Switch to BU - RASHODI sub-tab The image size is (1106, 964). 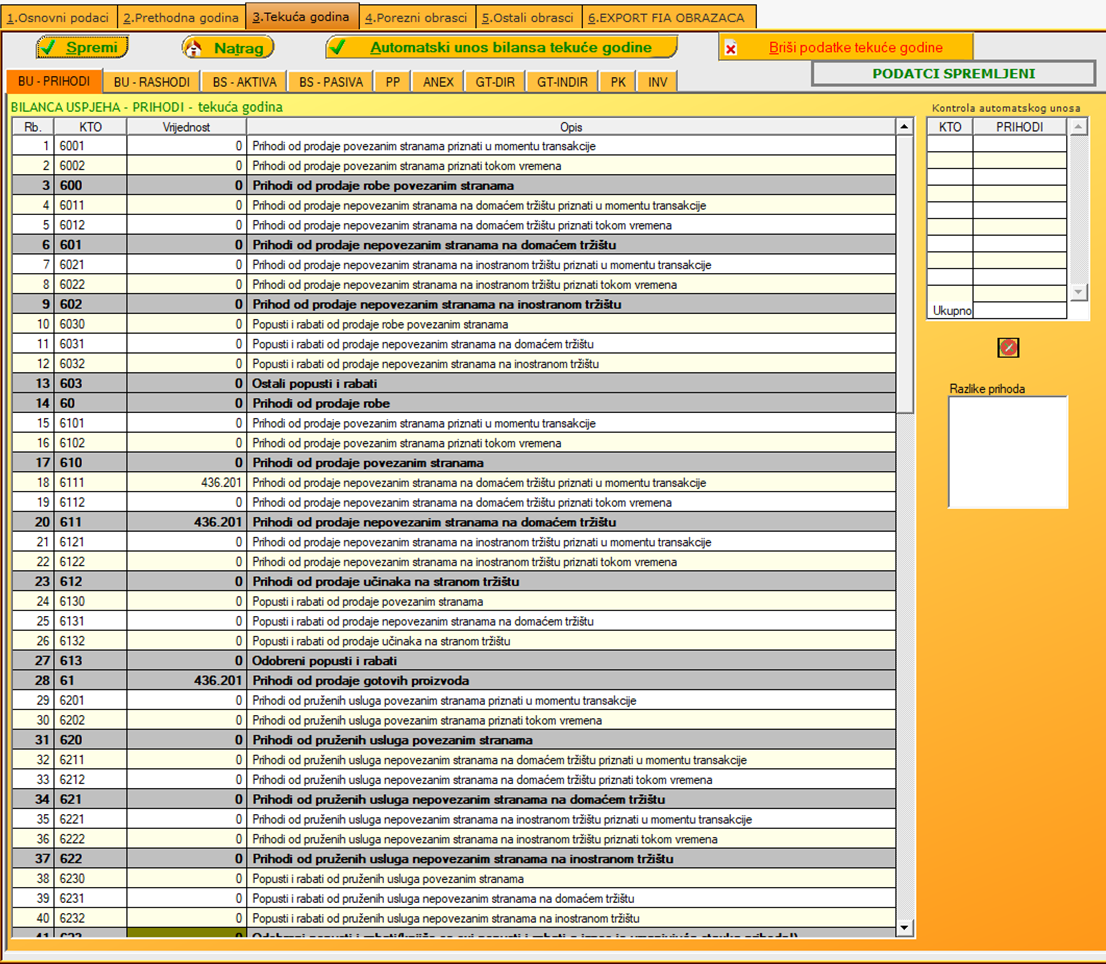click(x=152, y=82)
